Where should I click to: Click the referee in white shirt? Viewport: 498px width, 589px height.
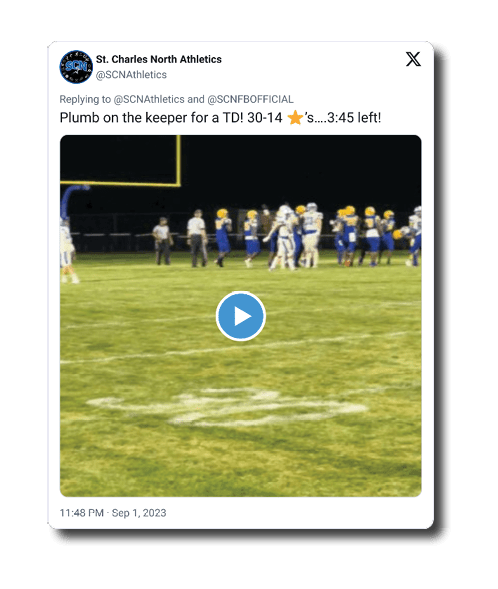click(197, 238)
